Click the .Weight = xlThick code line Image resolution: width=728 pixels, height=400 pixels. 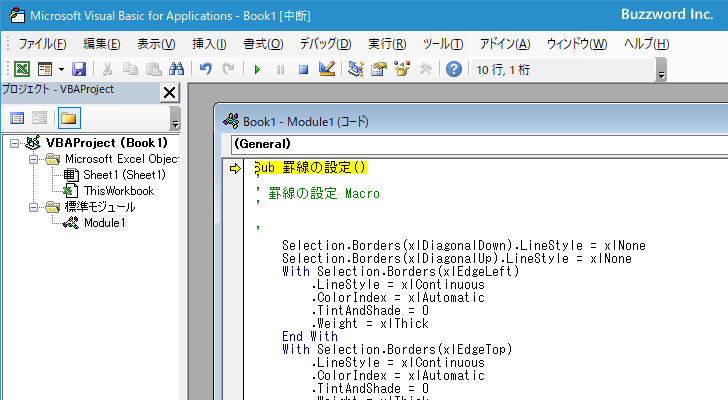click(370, 323)
